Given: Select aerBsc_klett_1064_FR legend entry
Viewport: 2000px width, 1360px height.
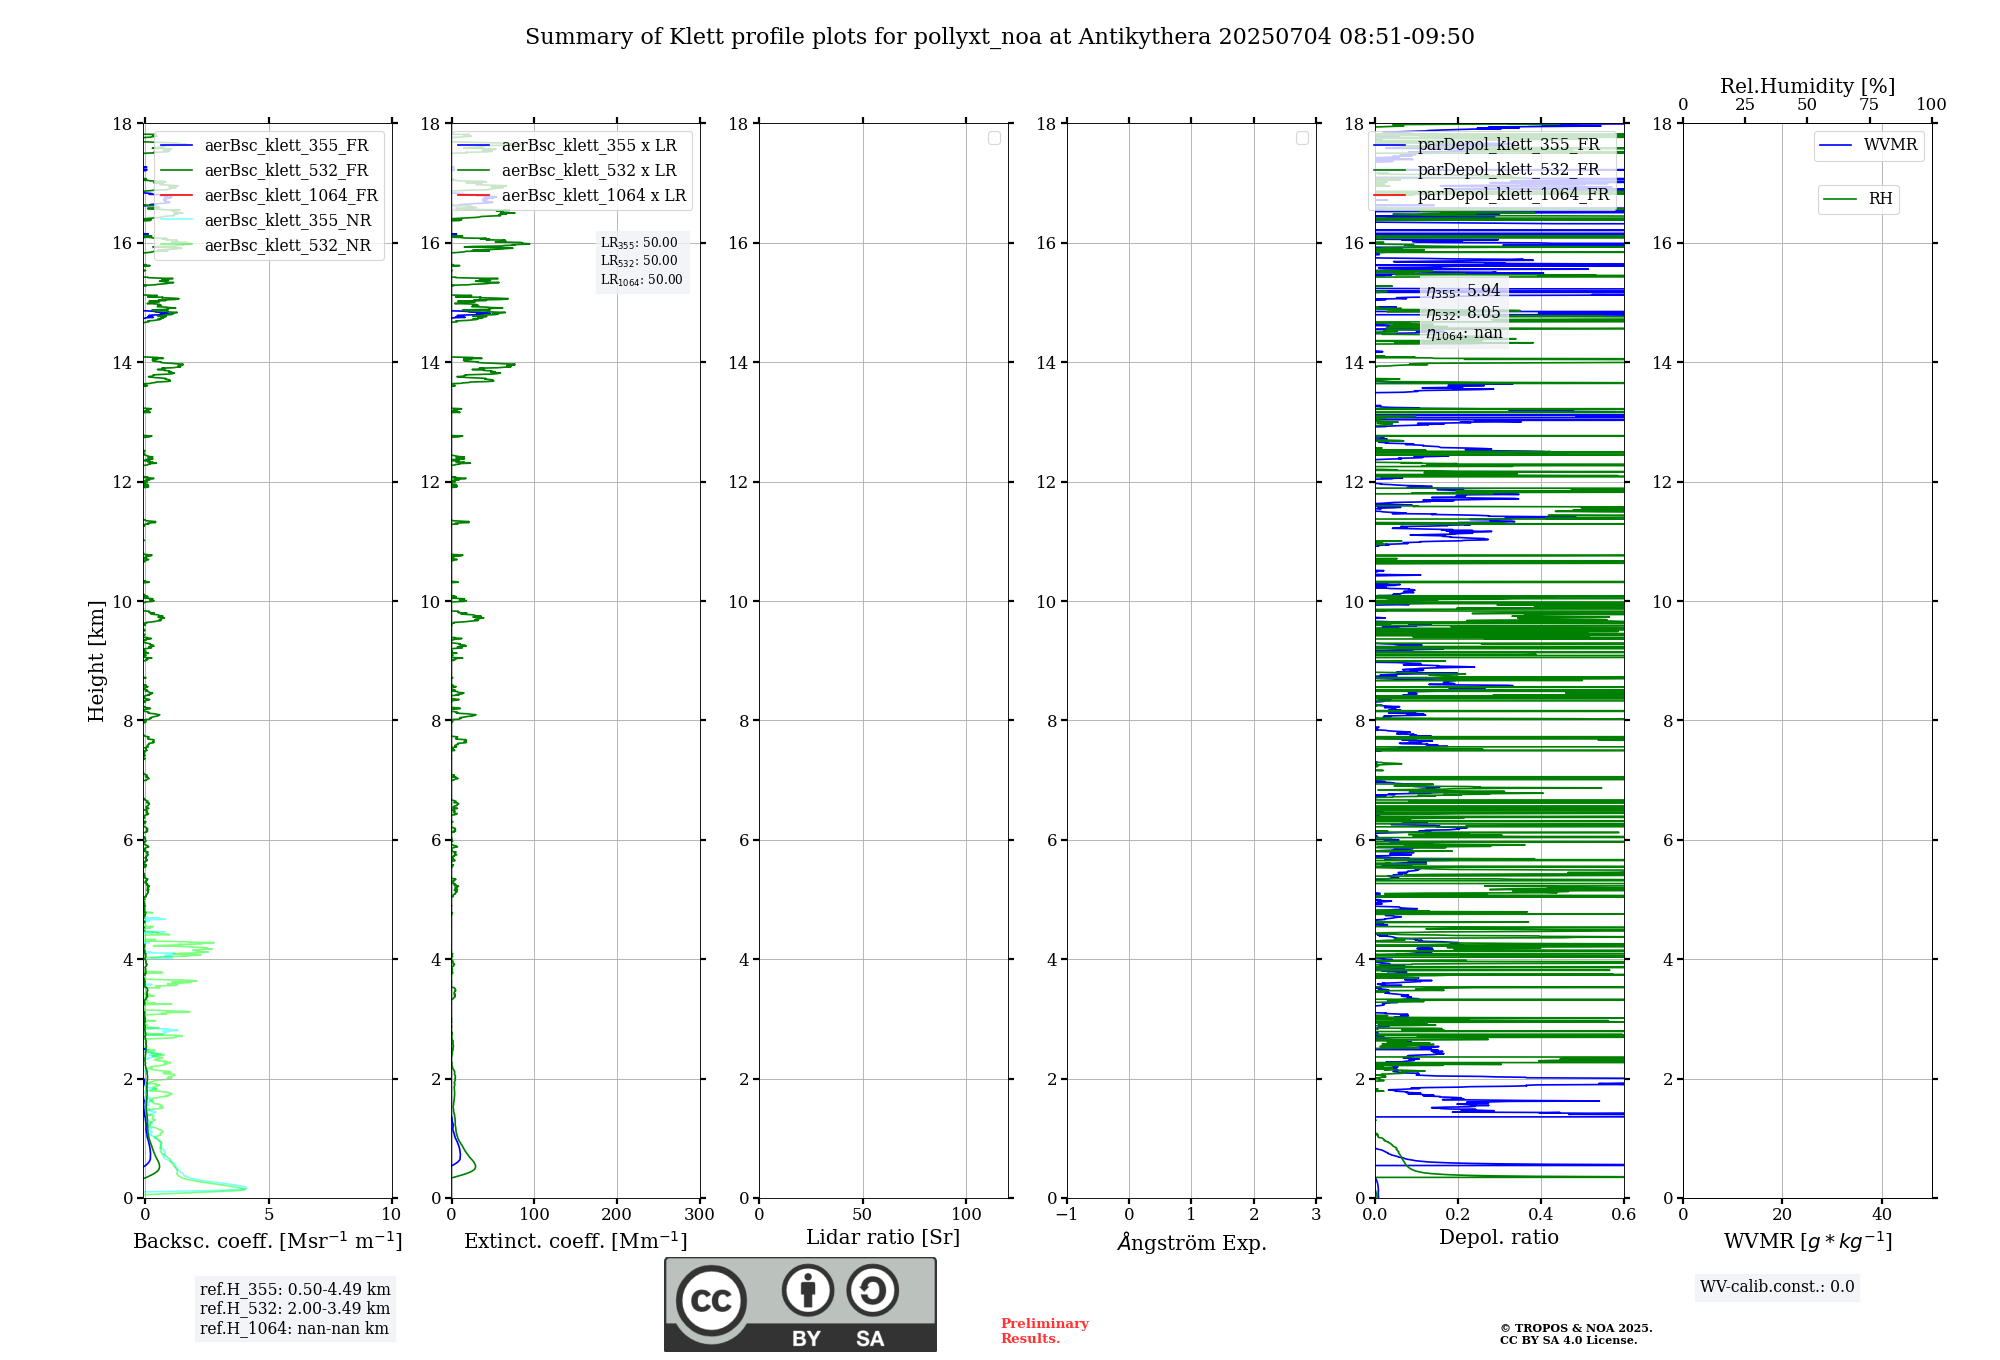Looking at the screenshot, I should 272,195.
